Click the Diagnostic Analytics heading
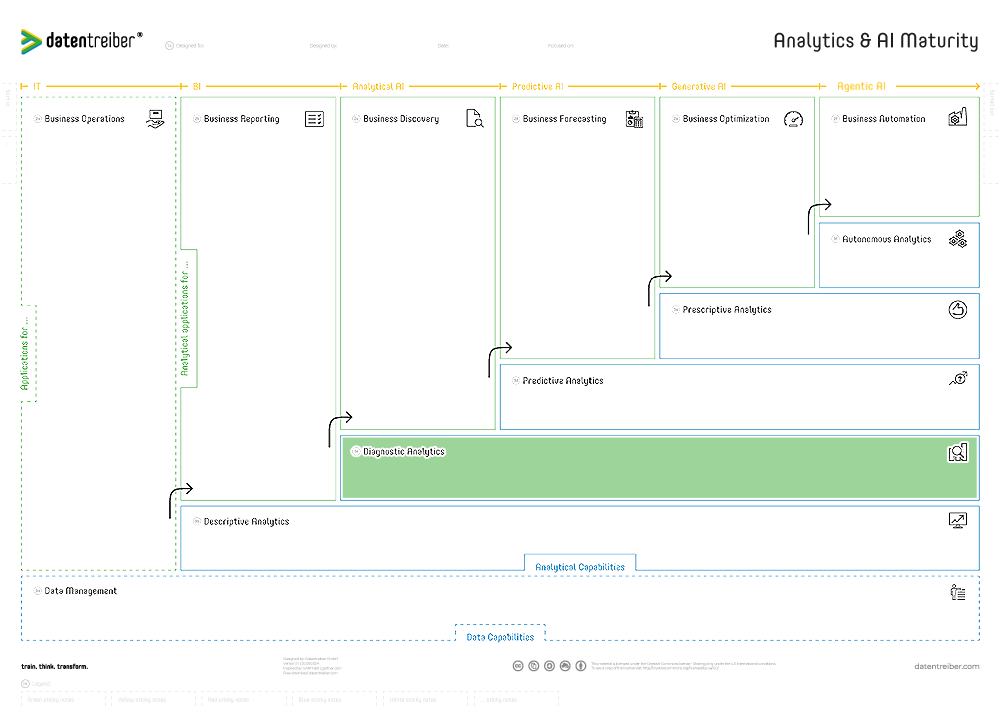Viewport: 1000px width, 707px height. pyautogui.click(x=404, y=451)
